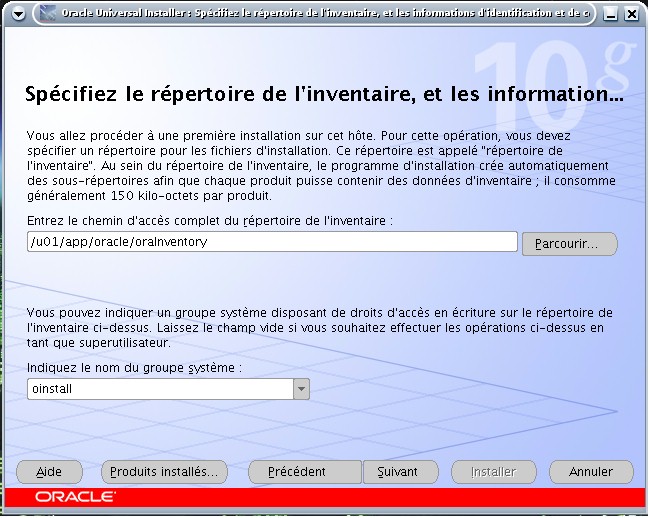This screenshot has width=650, height=518.
Task: Expand the system group name dropdown arrow
Action: click(x=301, y=389)
